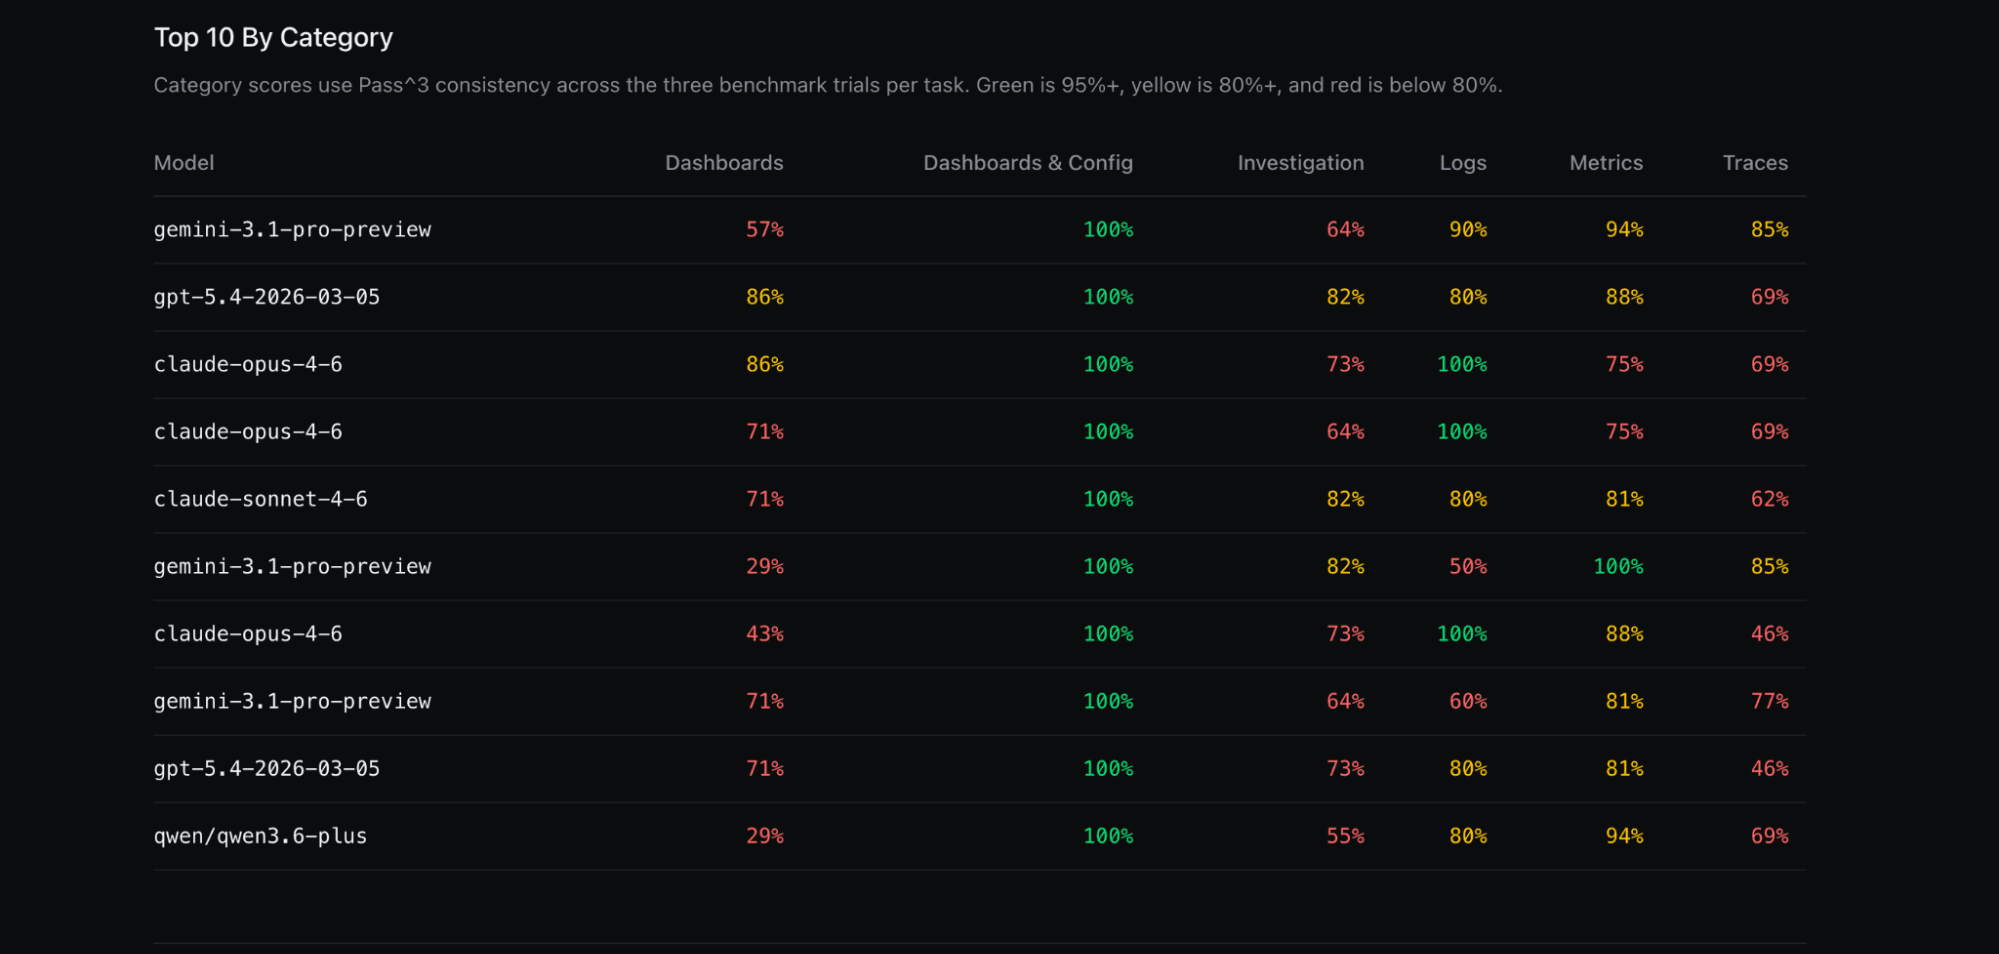The image size is (1999, 954).
Task: Click the Model column header
Action: click(x=184, y=162)
